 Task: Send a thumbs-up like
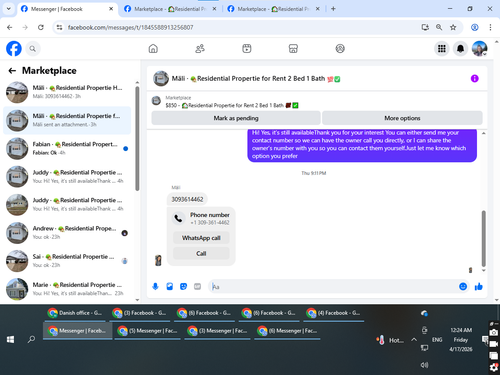479,286
